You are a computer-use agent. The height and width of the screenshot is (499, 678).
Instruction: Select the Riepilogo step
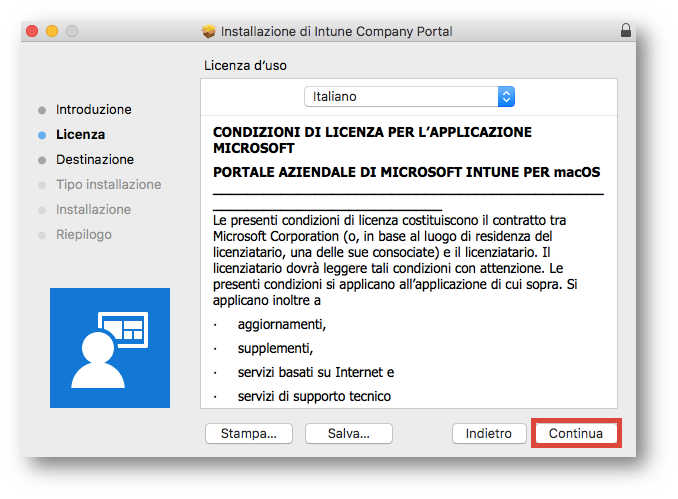pos(84,235)
